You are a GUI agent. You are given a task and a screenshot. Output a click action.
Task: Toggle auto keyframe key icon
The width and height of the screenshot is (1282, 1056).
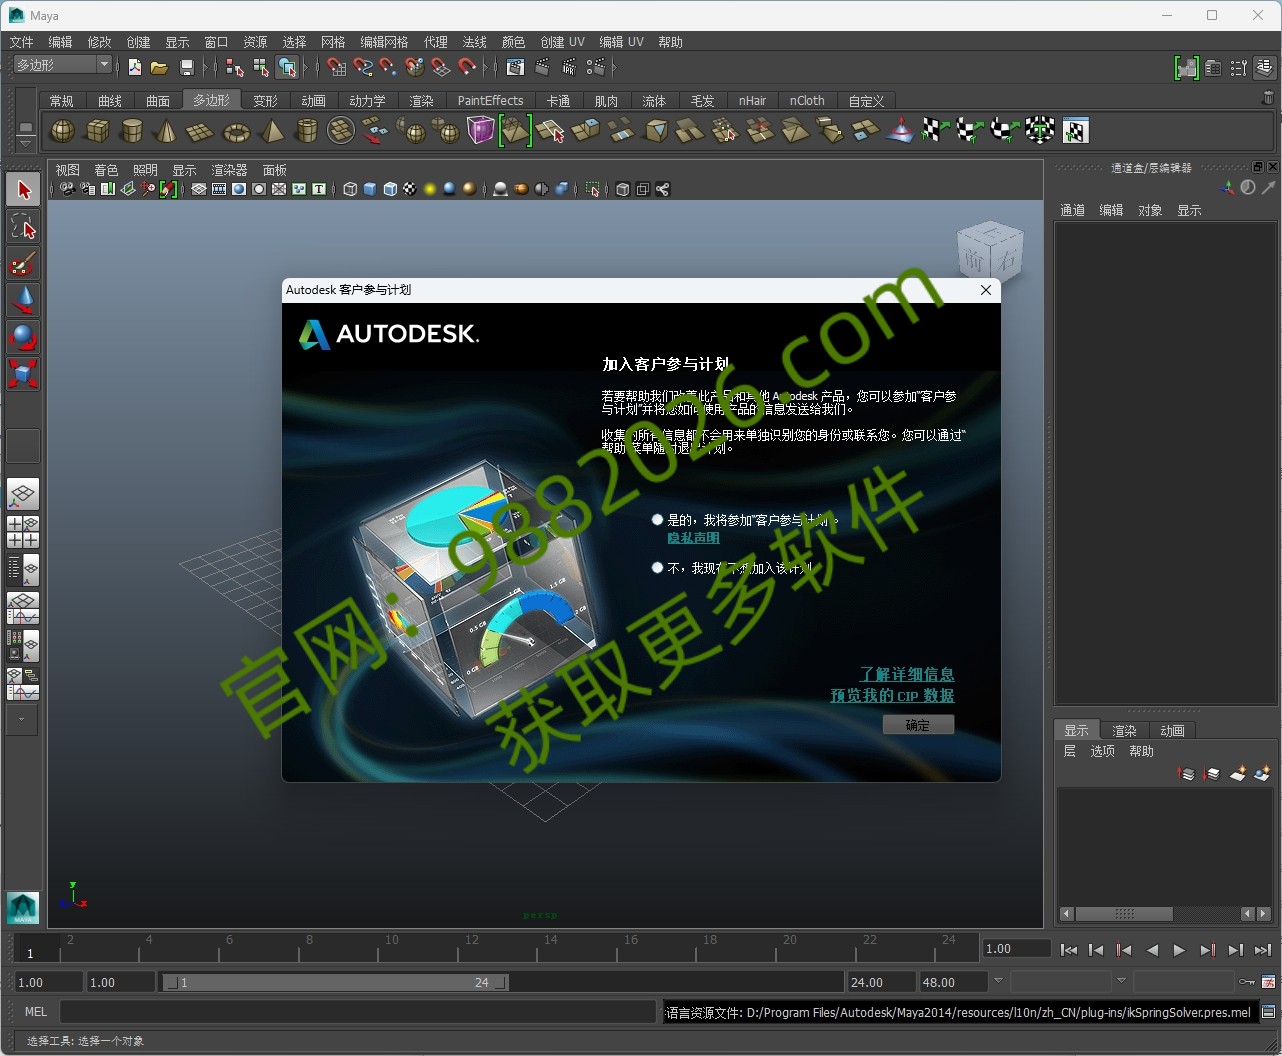point(1247,981)
